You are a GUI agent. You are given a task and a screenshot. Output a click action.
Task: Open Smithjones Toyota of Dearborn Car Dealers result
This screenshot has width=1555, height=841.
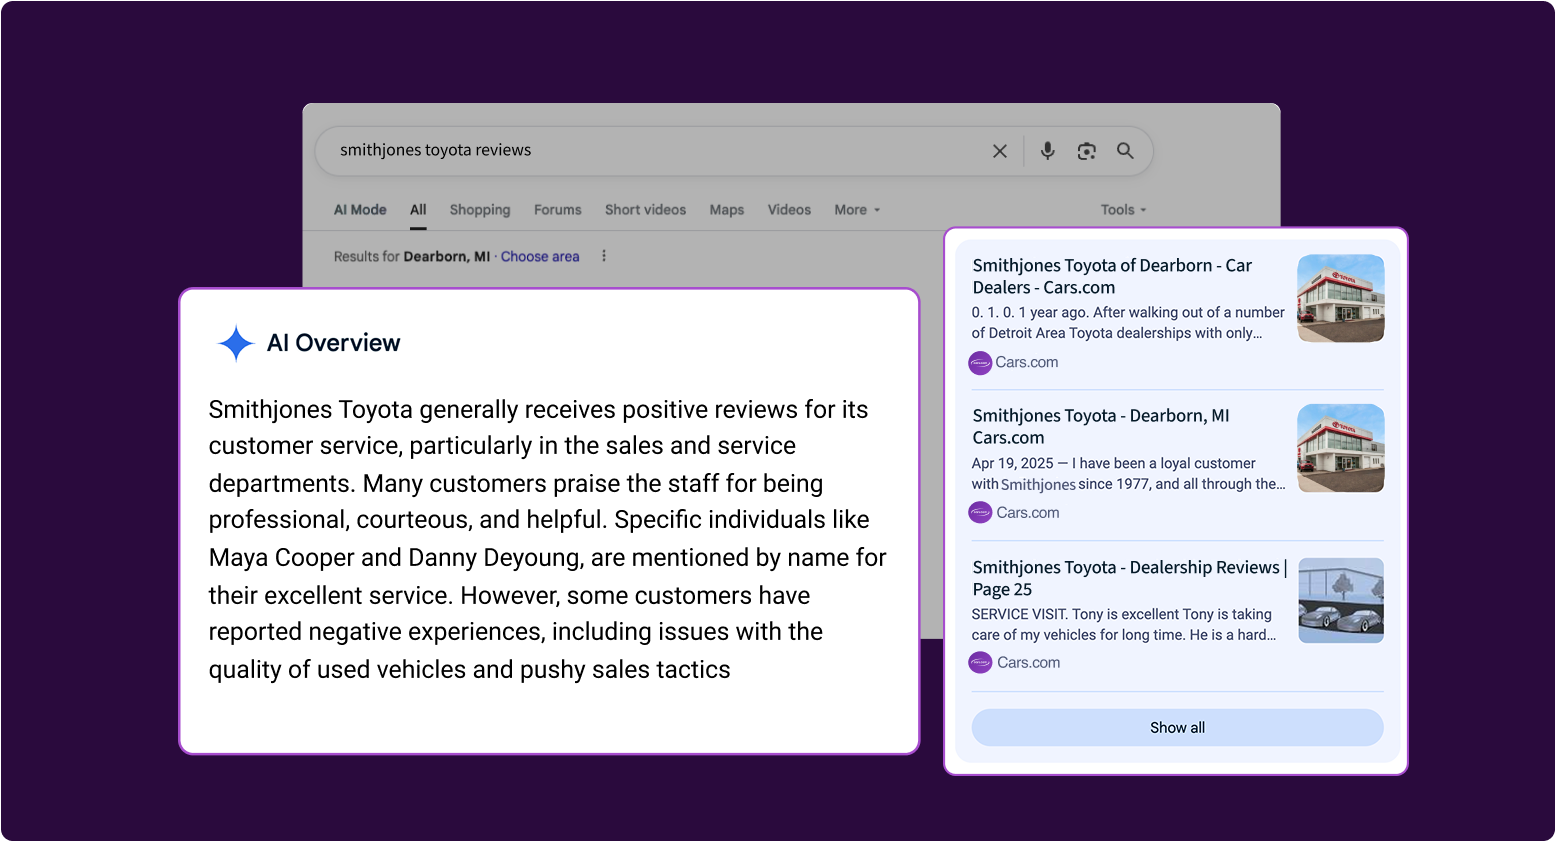click(x=1112, y=276)
